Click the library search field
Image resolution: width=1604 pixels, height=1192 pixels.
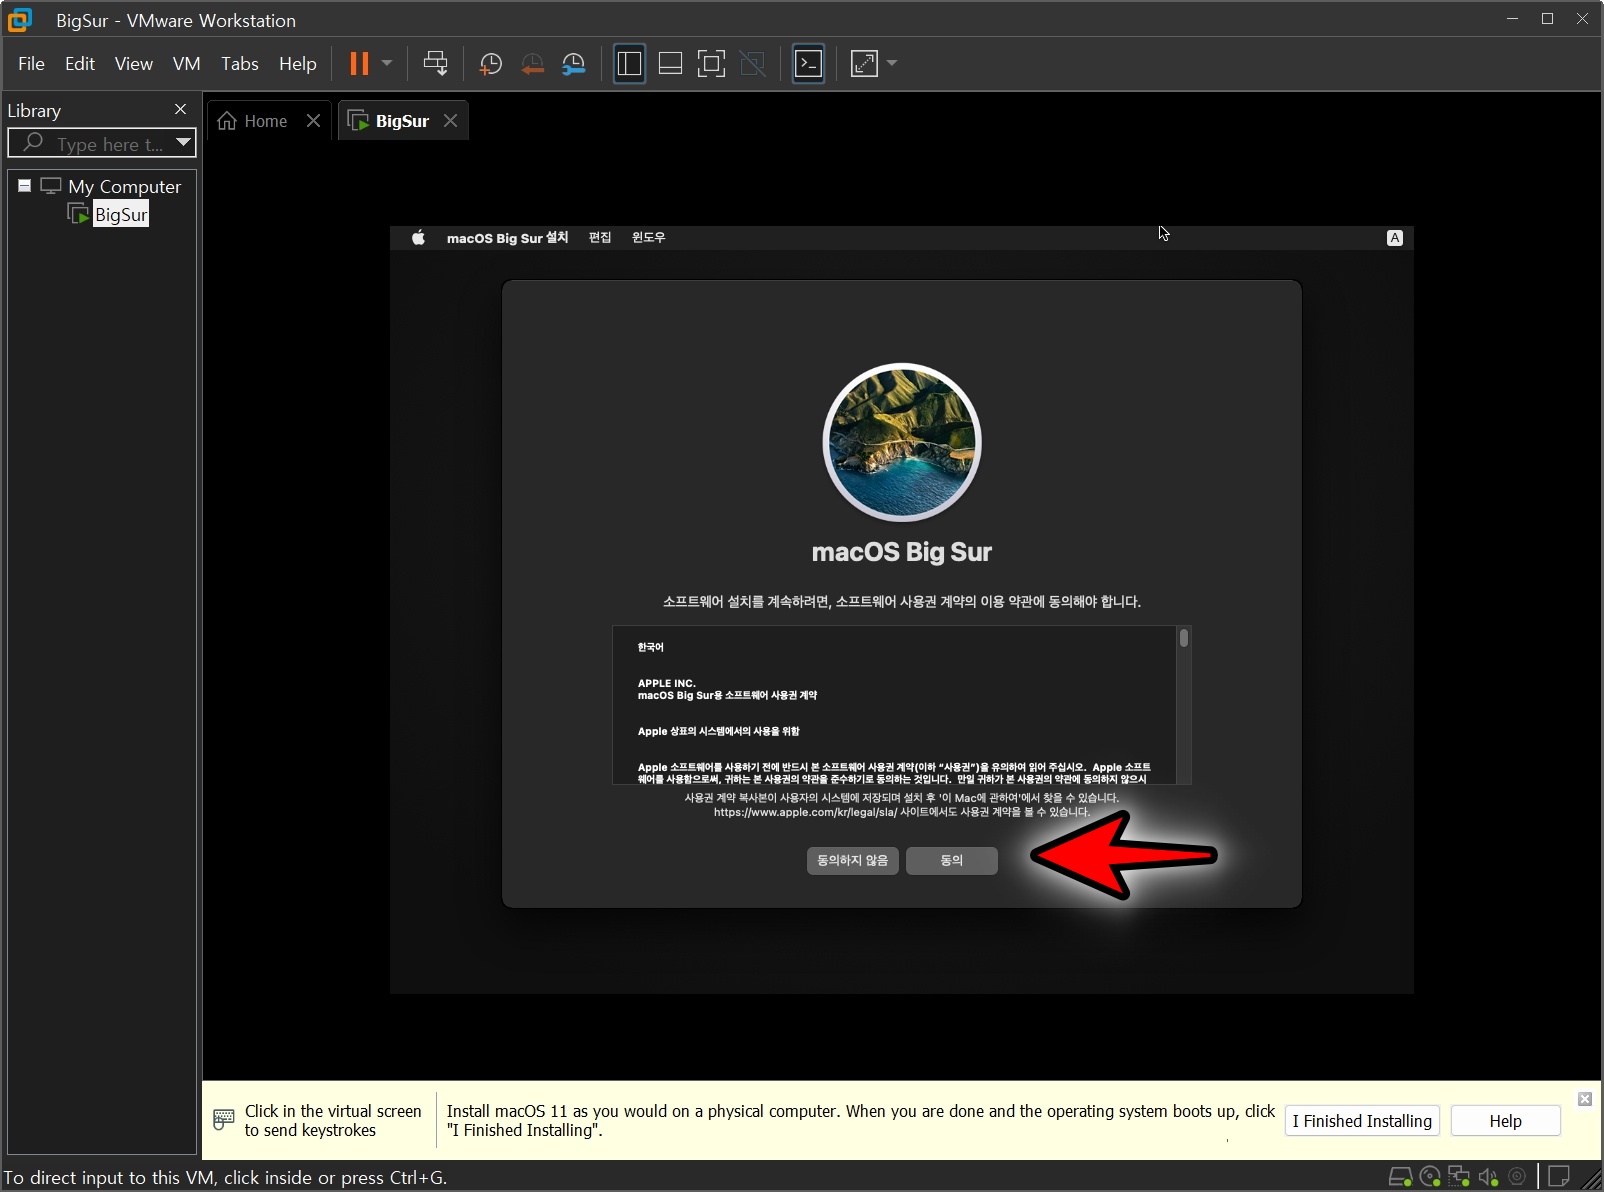[100, 144]
